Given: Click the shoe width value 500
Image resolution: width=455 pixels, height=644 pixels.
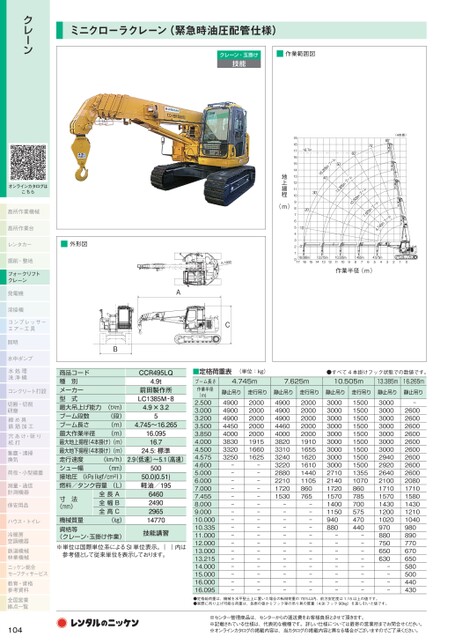Looking at the screenshot, I should pos(156,468).
